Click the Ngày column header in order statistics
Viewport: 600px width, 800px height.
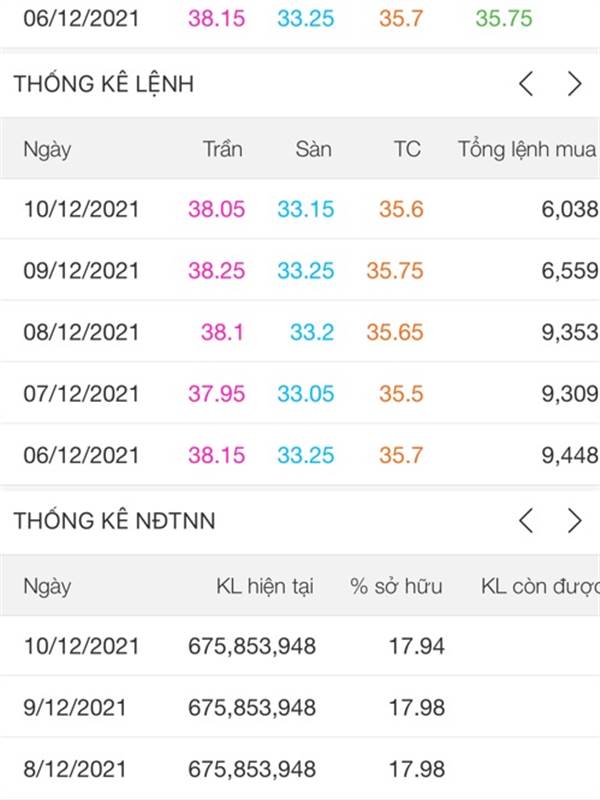48,150
